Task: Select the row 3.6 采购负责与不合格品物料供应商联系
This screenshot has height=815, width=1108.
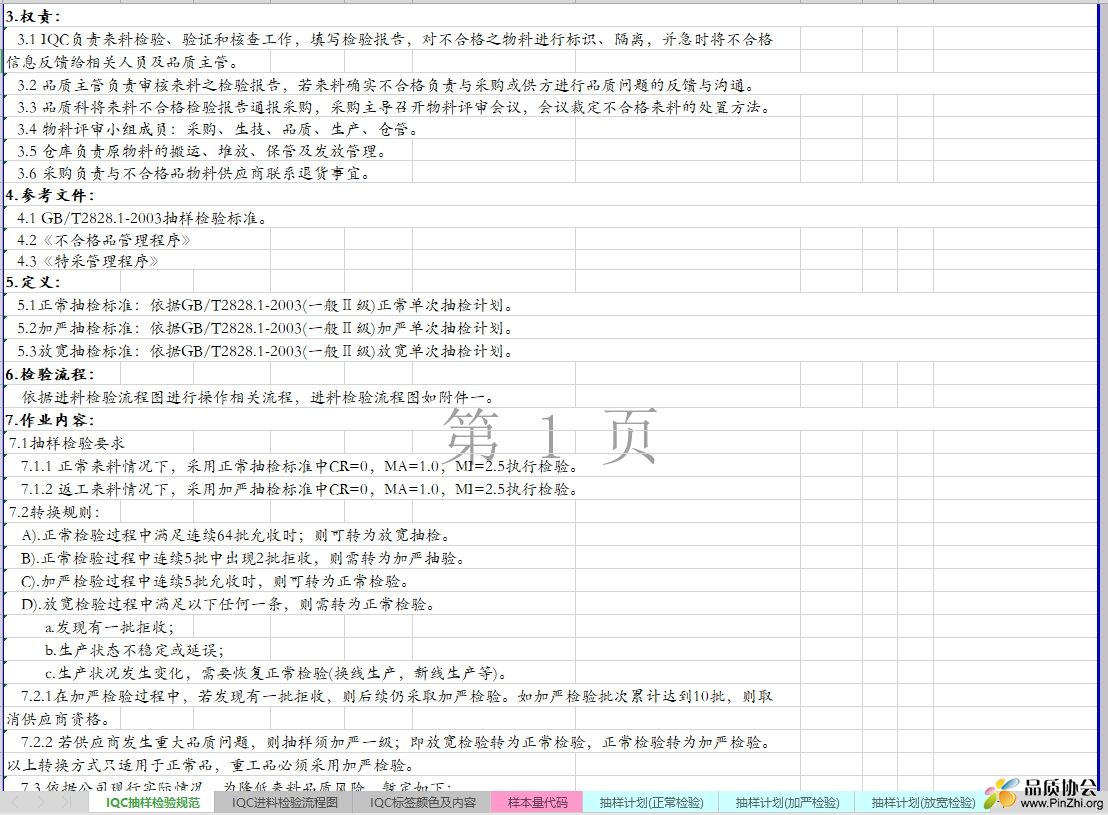Action: click(194, 173)
